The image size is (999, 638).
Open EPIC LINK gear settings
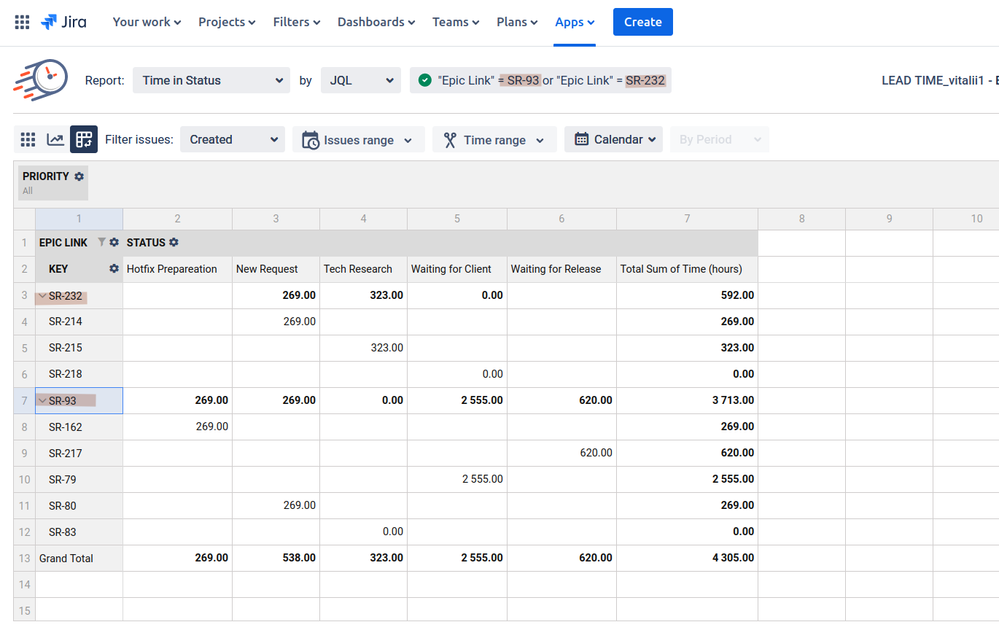click(114, 242)
